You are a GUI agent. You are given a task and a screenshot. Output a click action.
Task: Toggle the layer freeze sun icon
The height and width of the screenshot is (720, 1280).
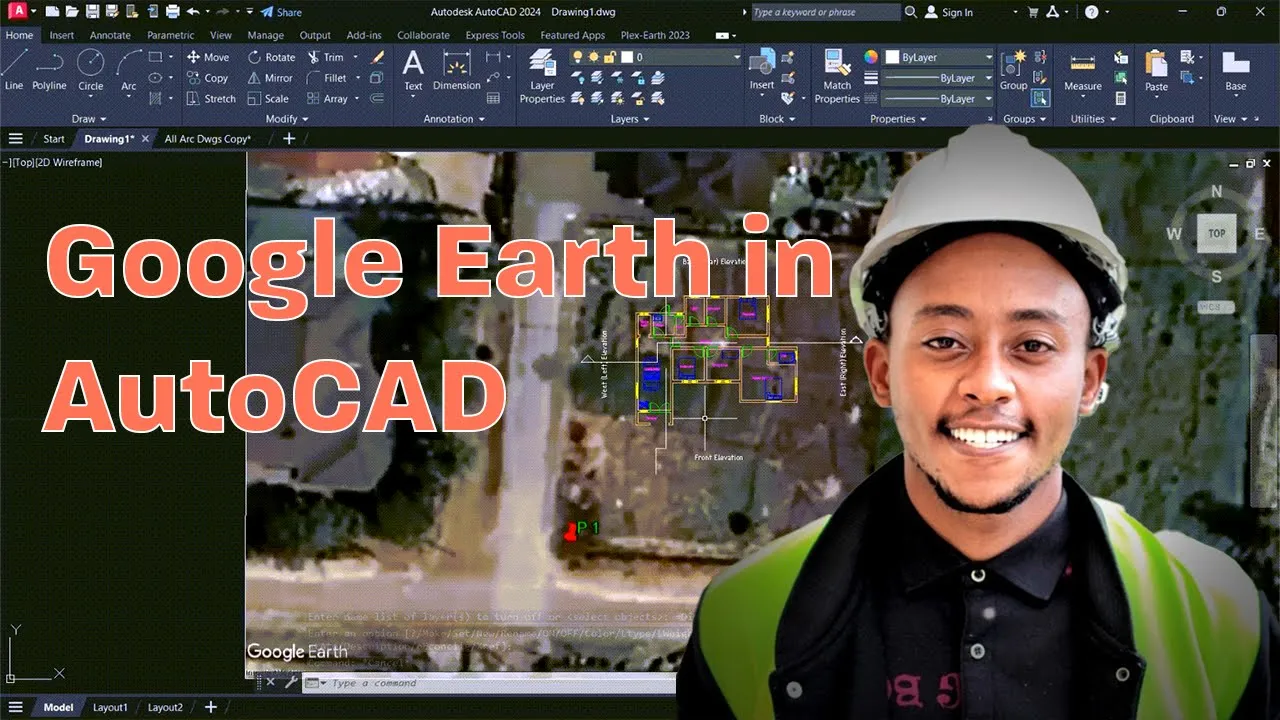594,57
